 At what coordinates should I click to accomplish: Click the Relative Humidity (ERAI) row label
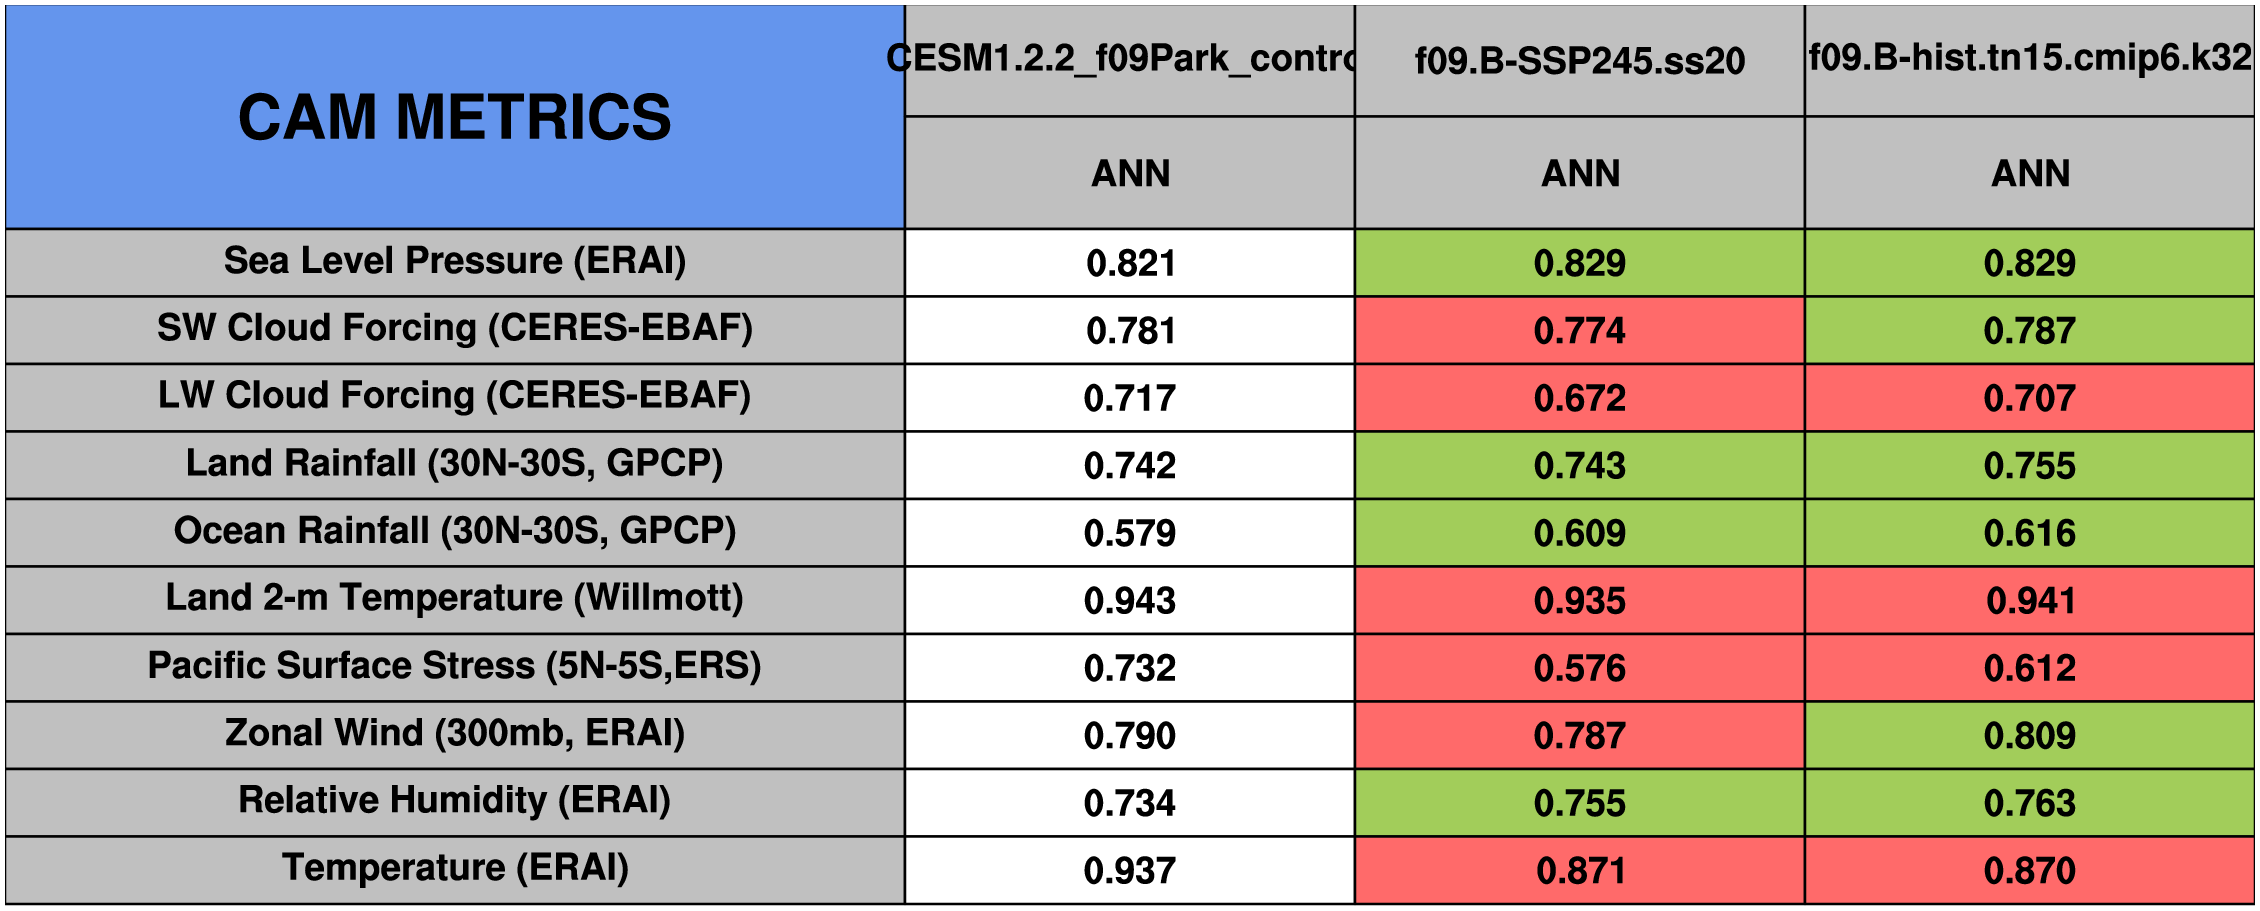click(455, 800)
